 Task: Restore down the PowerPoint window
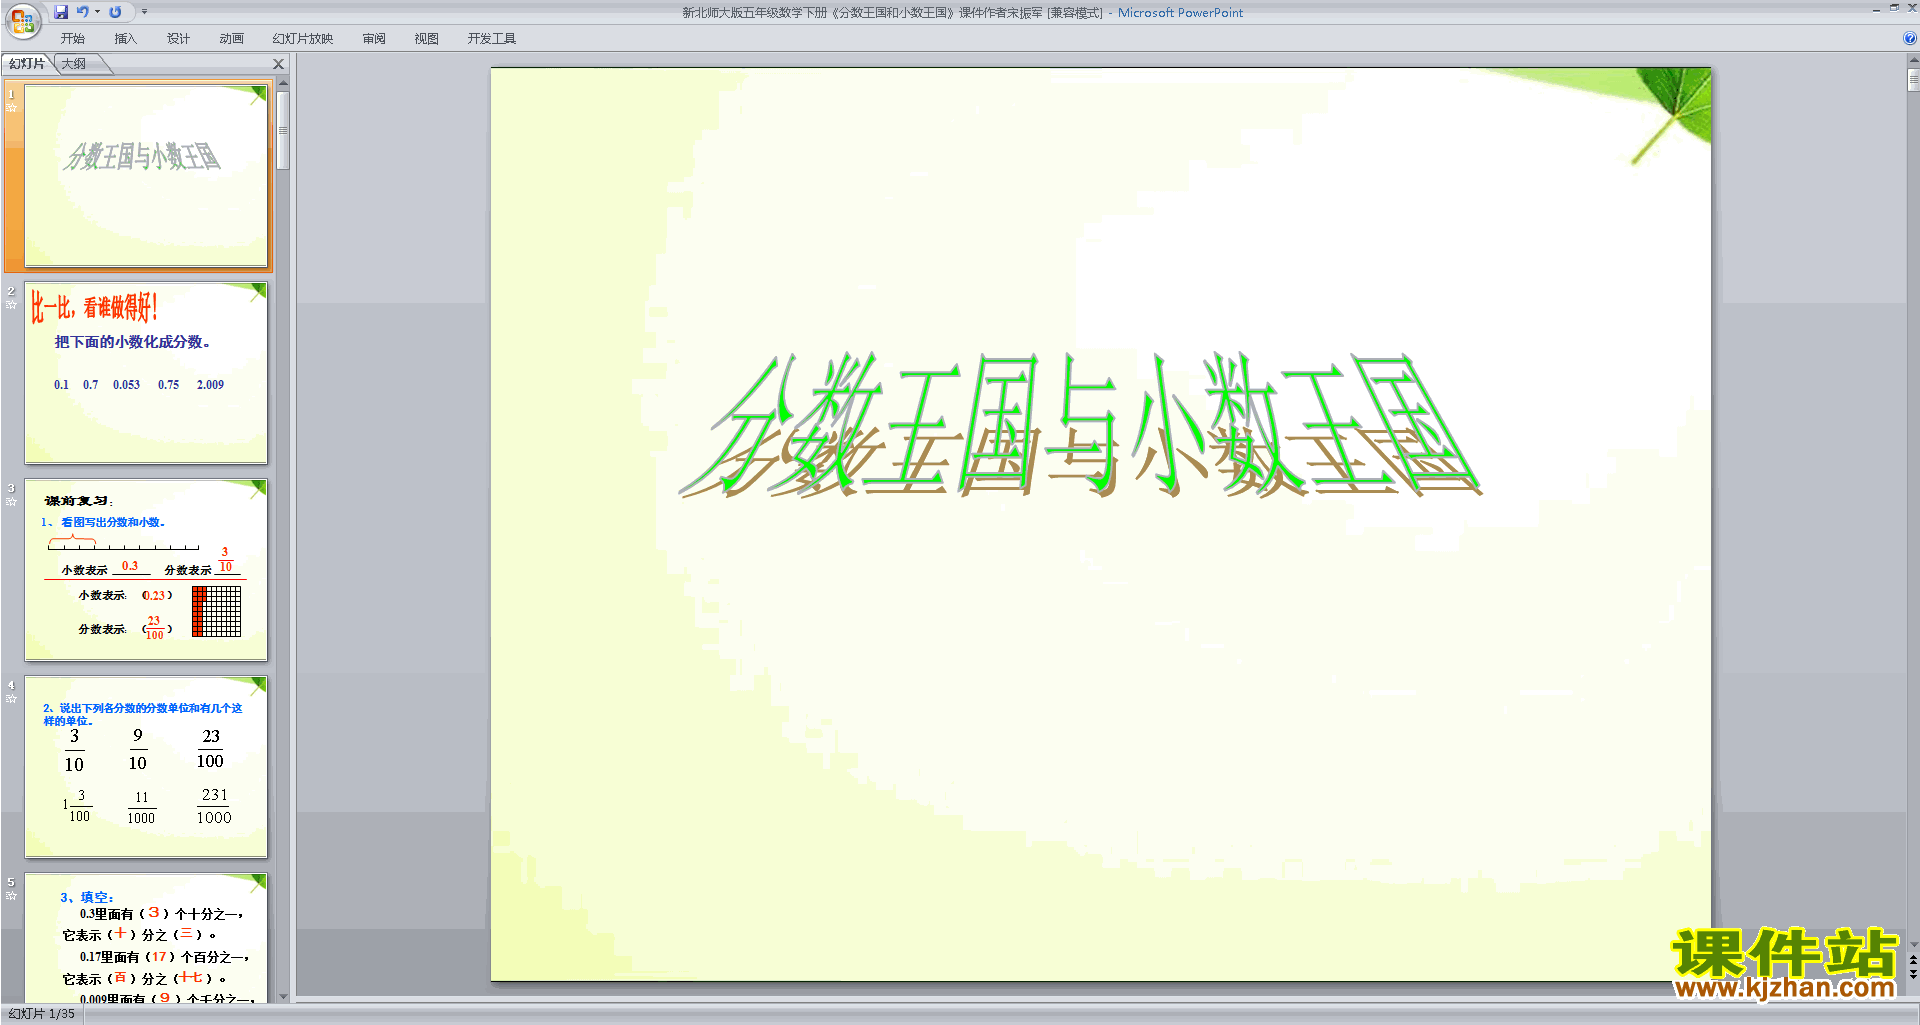1894,9
